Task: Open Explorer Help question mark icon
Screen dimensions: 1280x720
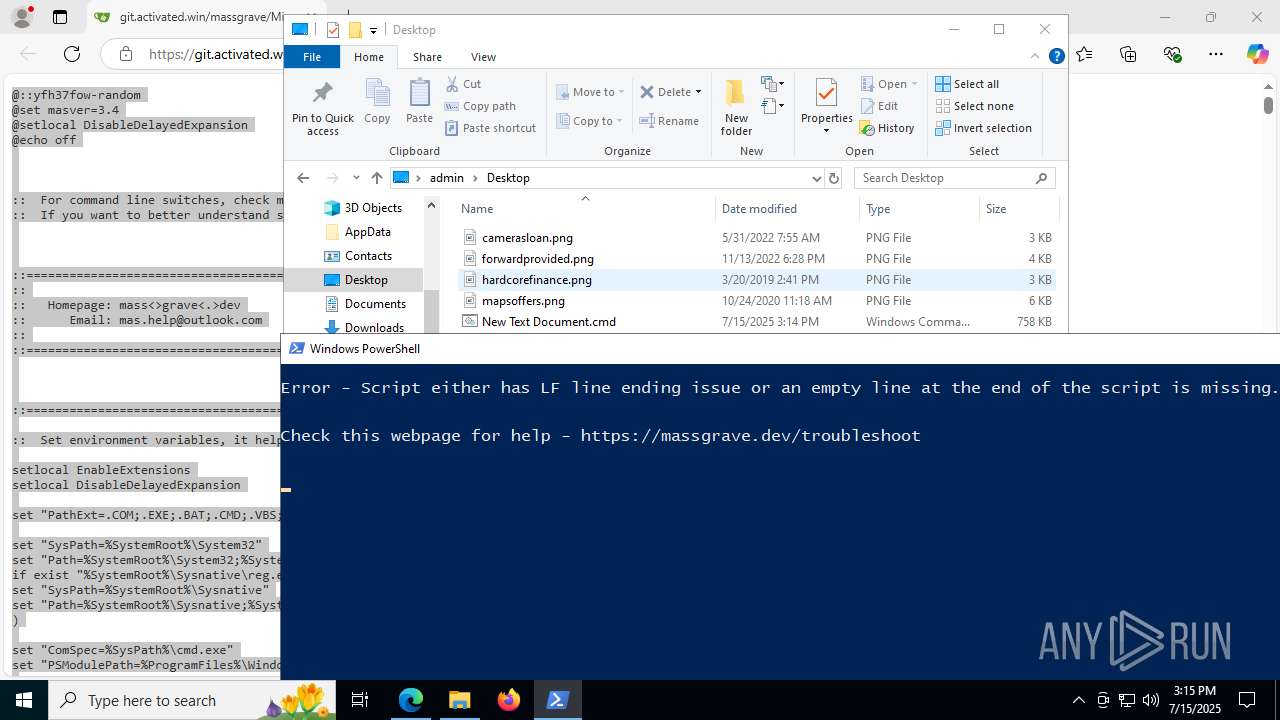Action: pyautogui.click(x=1056, y=57)
